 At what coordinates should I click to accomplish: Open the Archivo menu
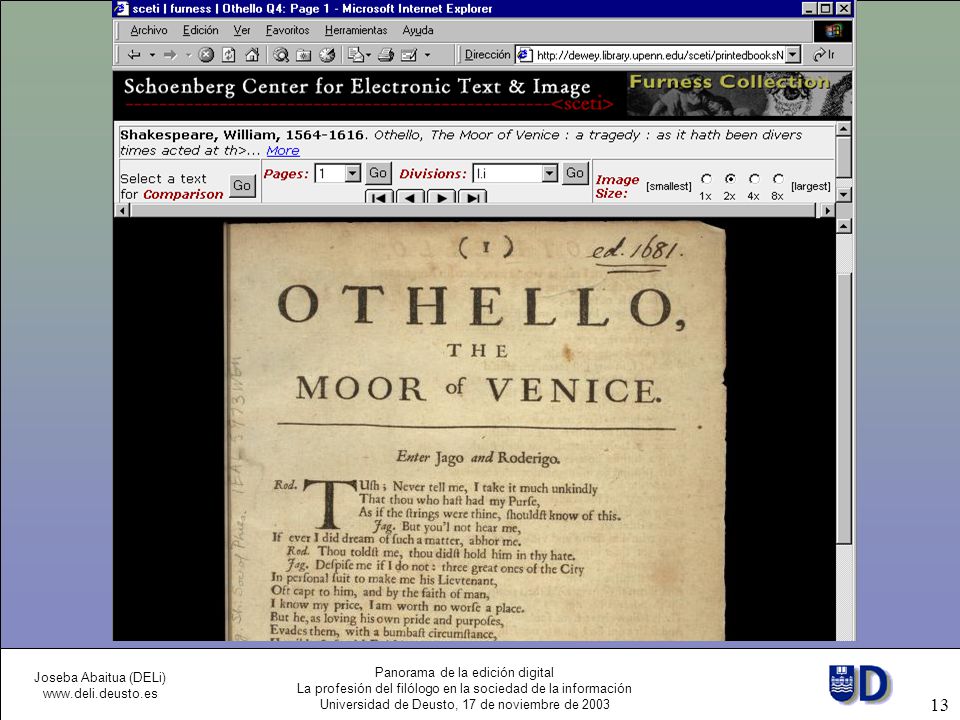(x=149, y=30)
